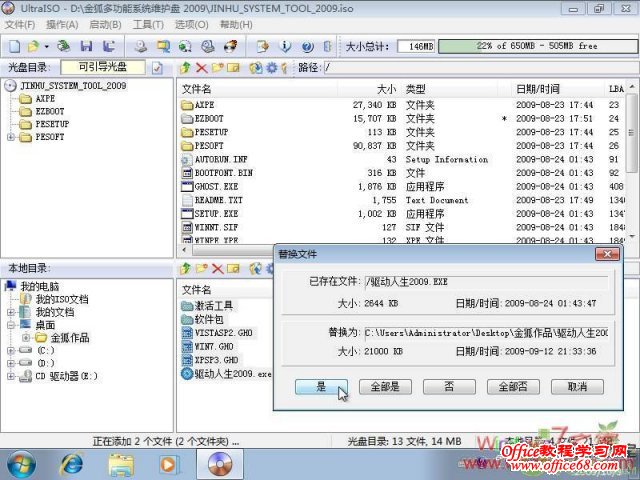
Task: Click the up-folder green arrow in ISO pane
Action: (186, 67)
